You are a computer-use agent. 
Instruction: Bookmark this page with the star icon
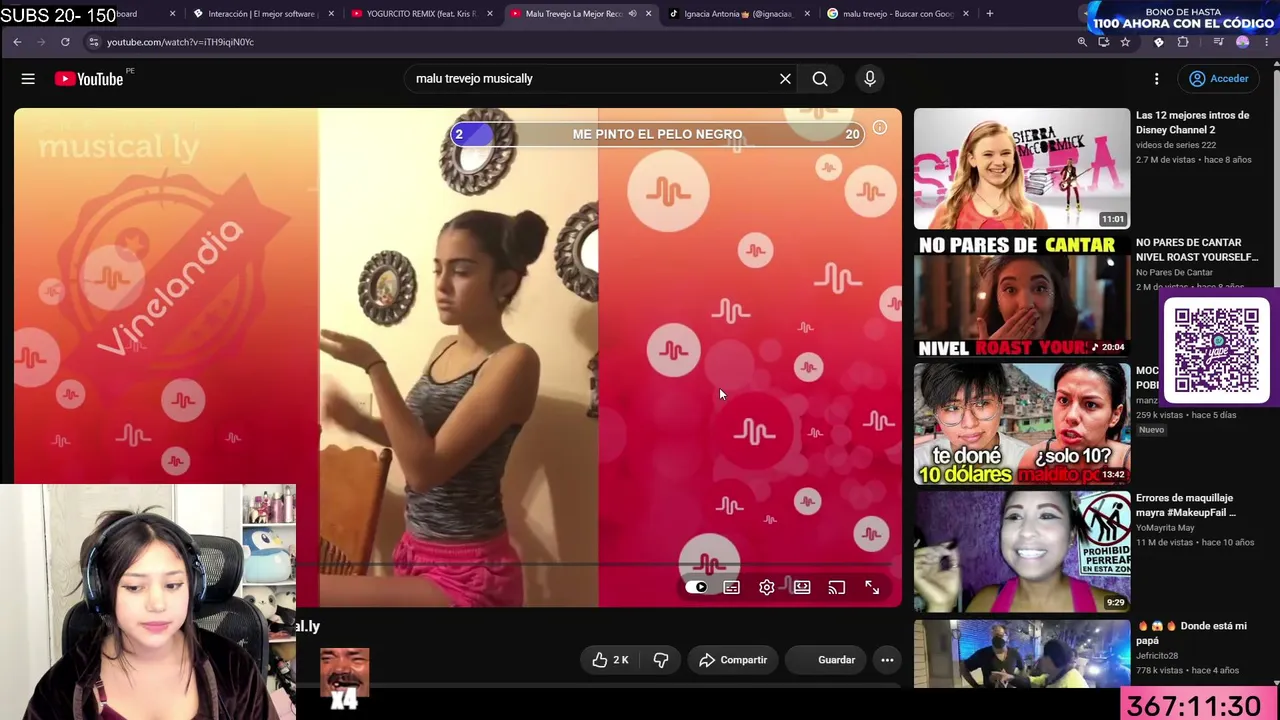pyautogui.click(x=1125, y=42)
